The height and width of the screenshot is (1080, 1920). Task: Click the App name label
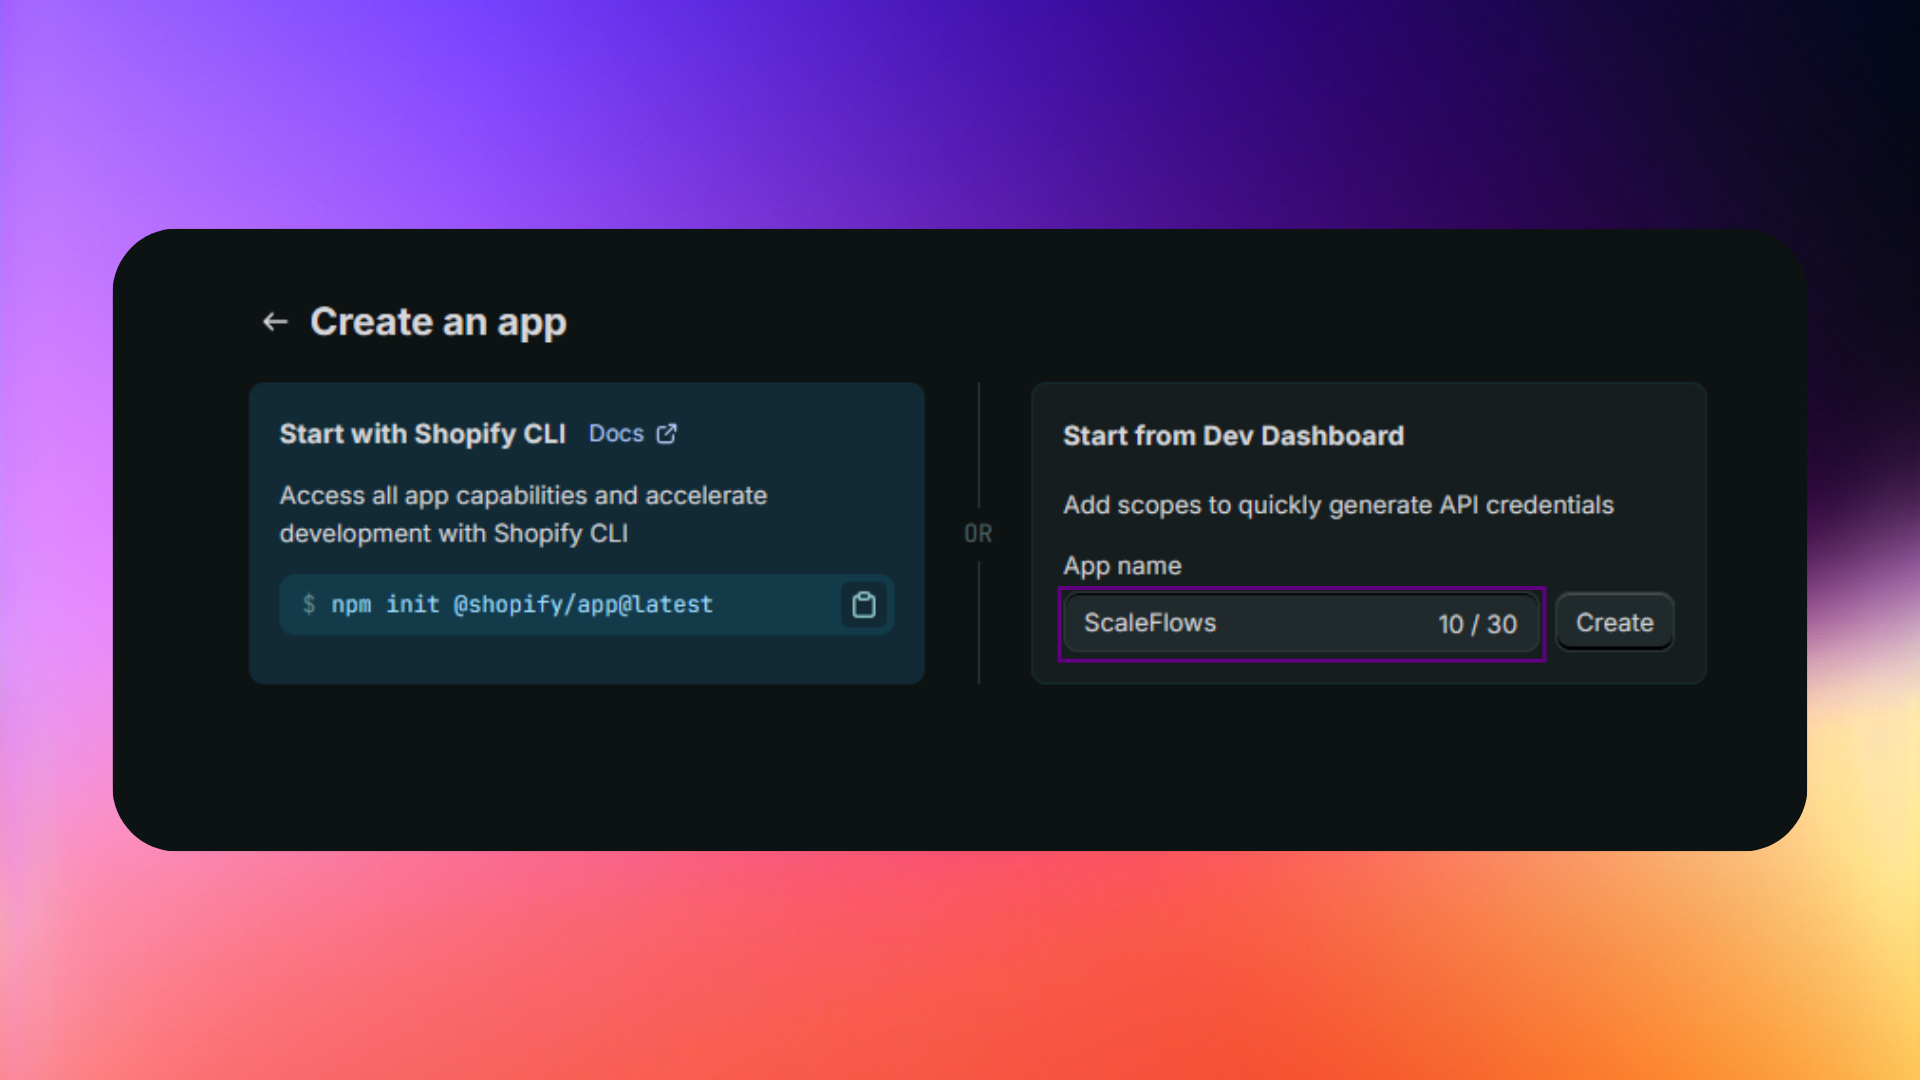tap(1122, 566)
